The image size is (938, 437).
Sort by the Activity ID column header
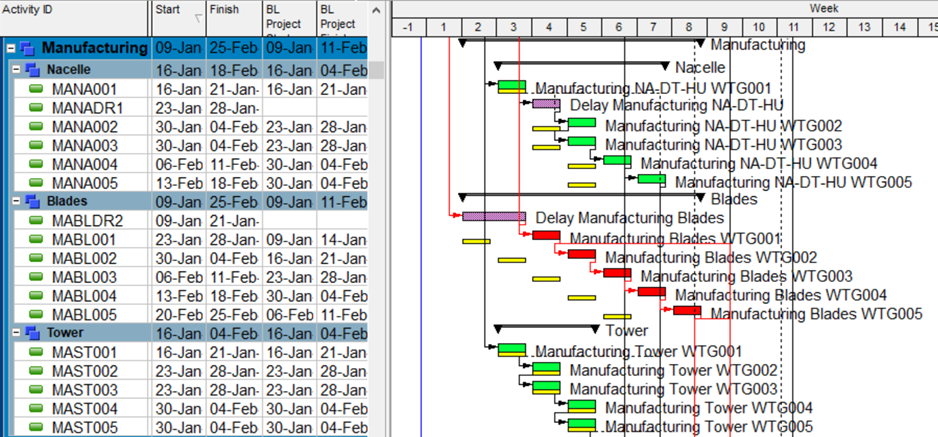pyautogui.click(x=74, y=18)
